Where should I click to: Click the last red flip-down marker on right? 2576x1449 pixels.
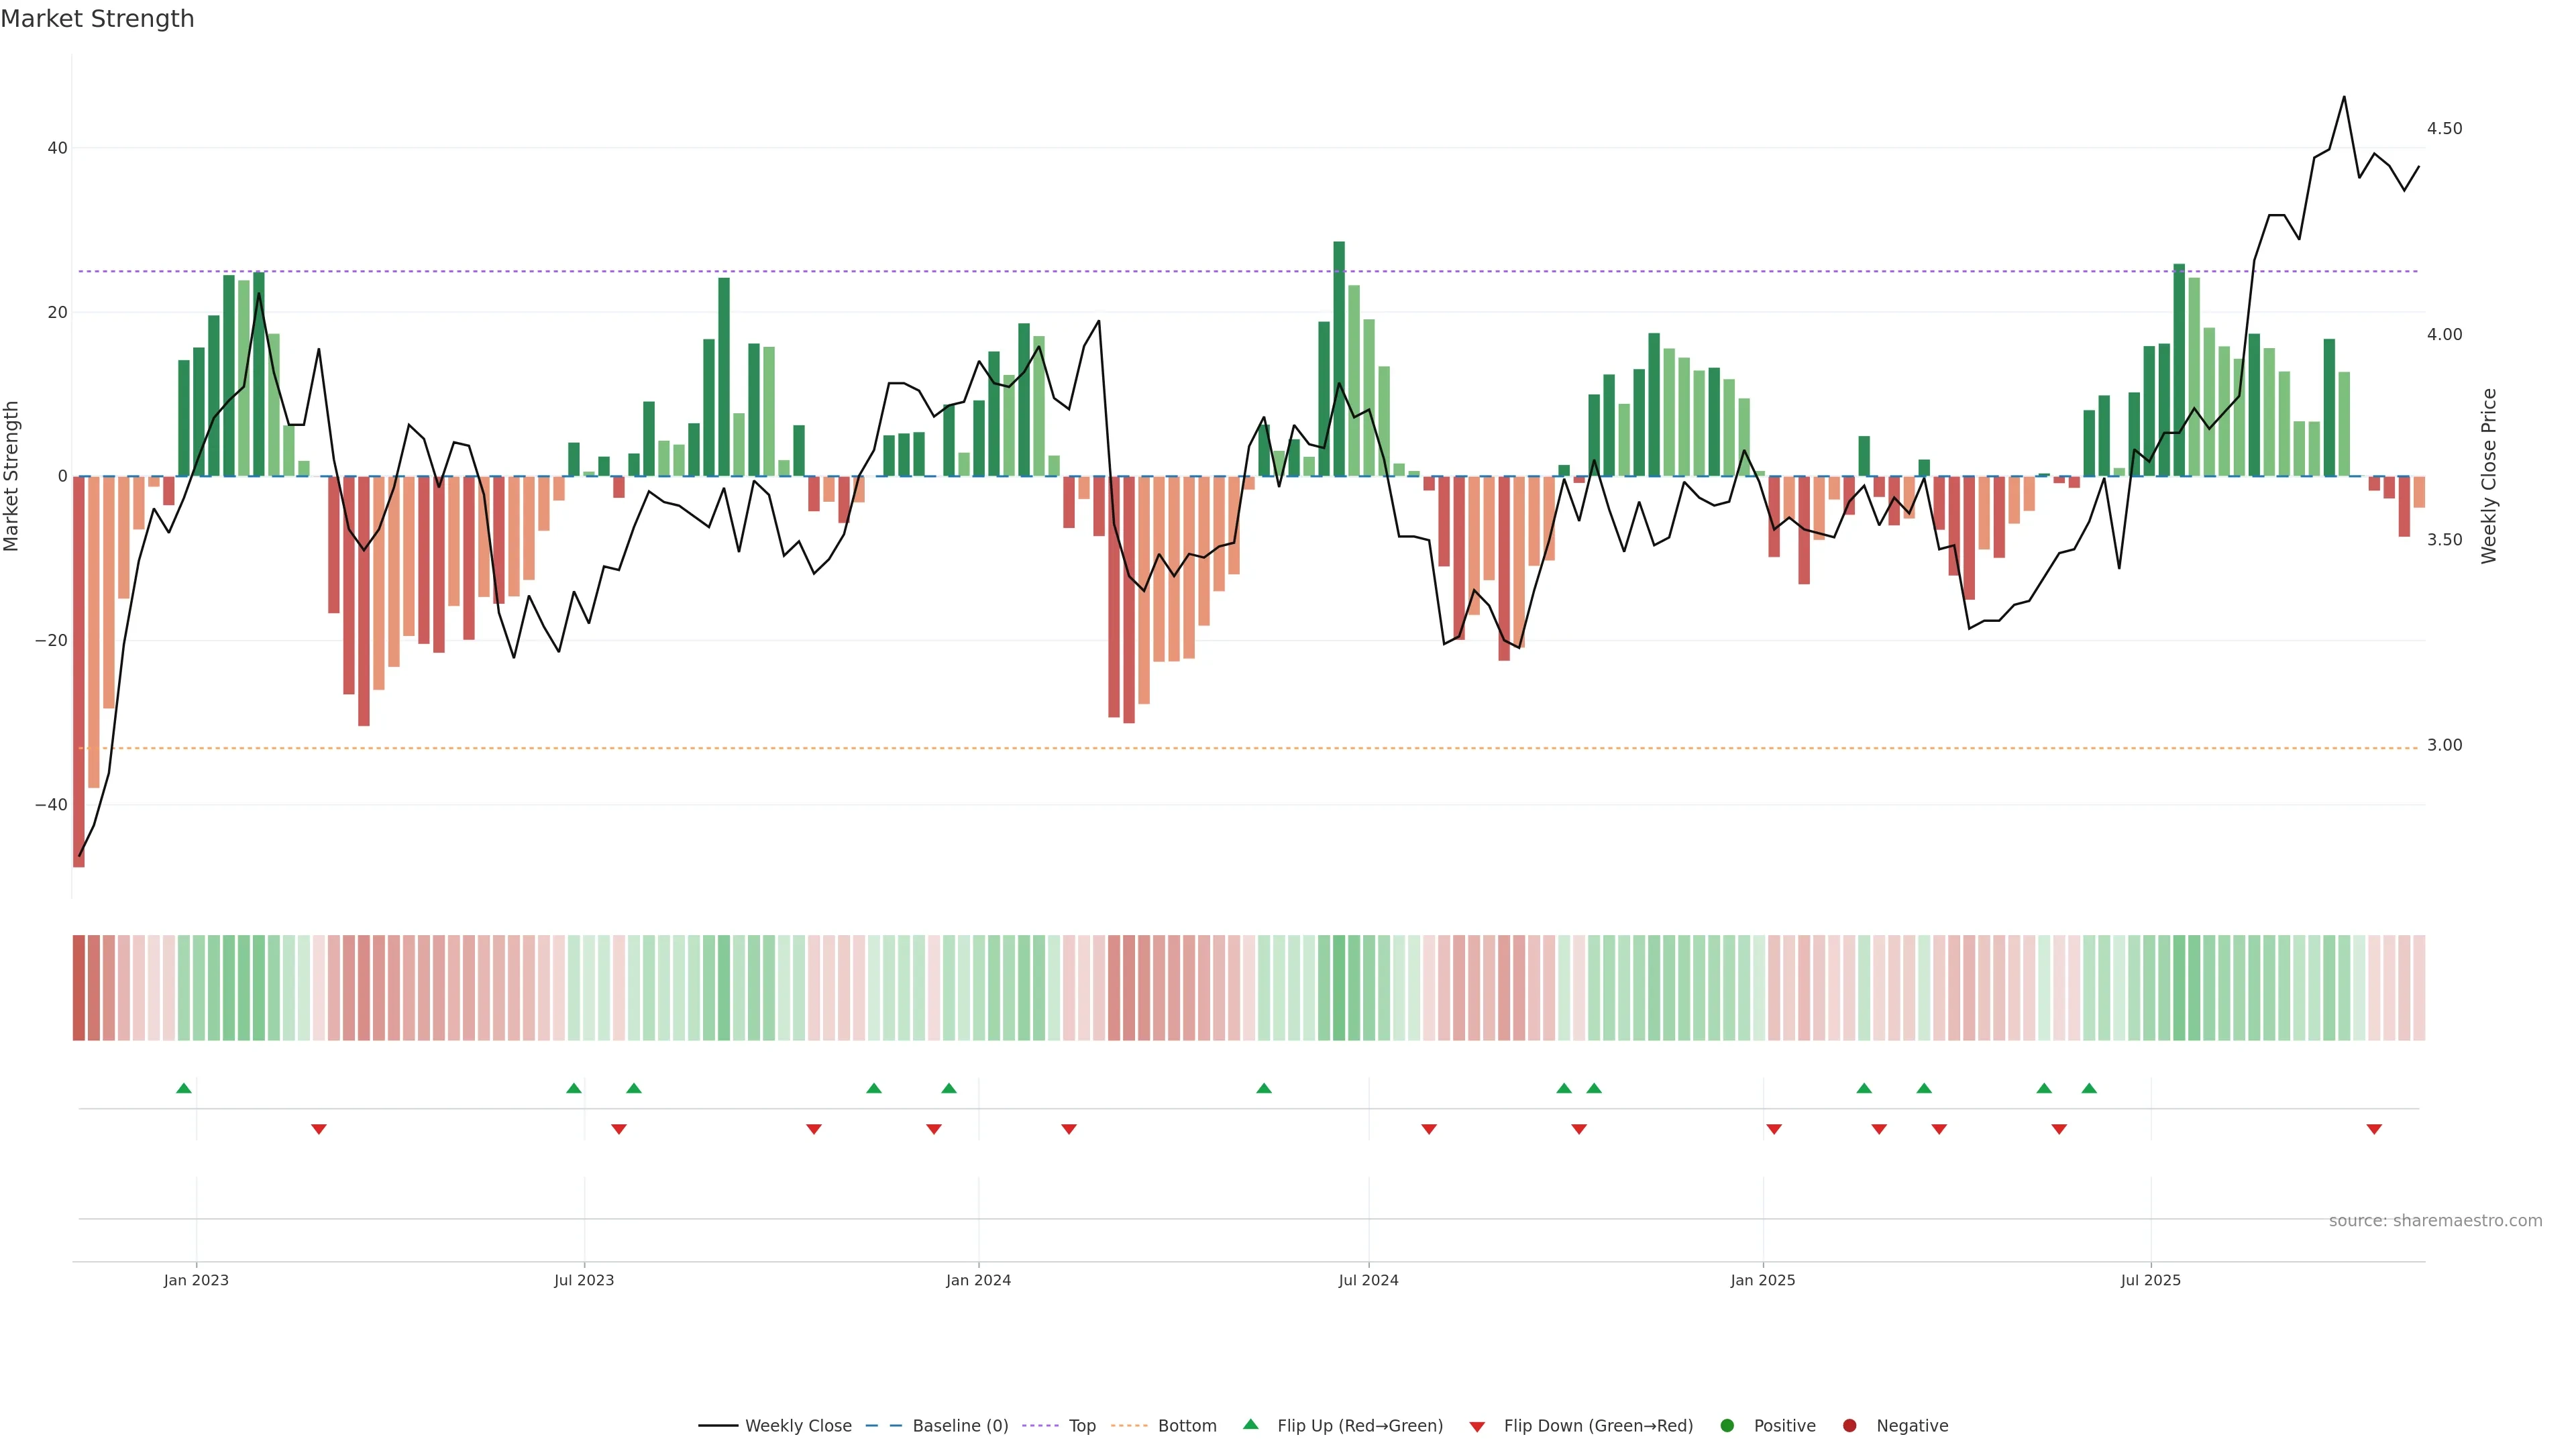(x=2374, y=1129)
